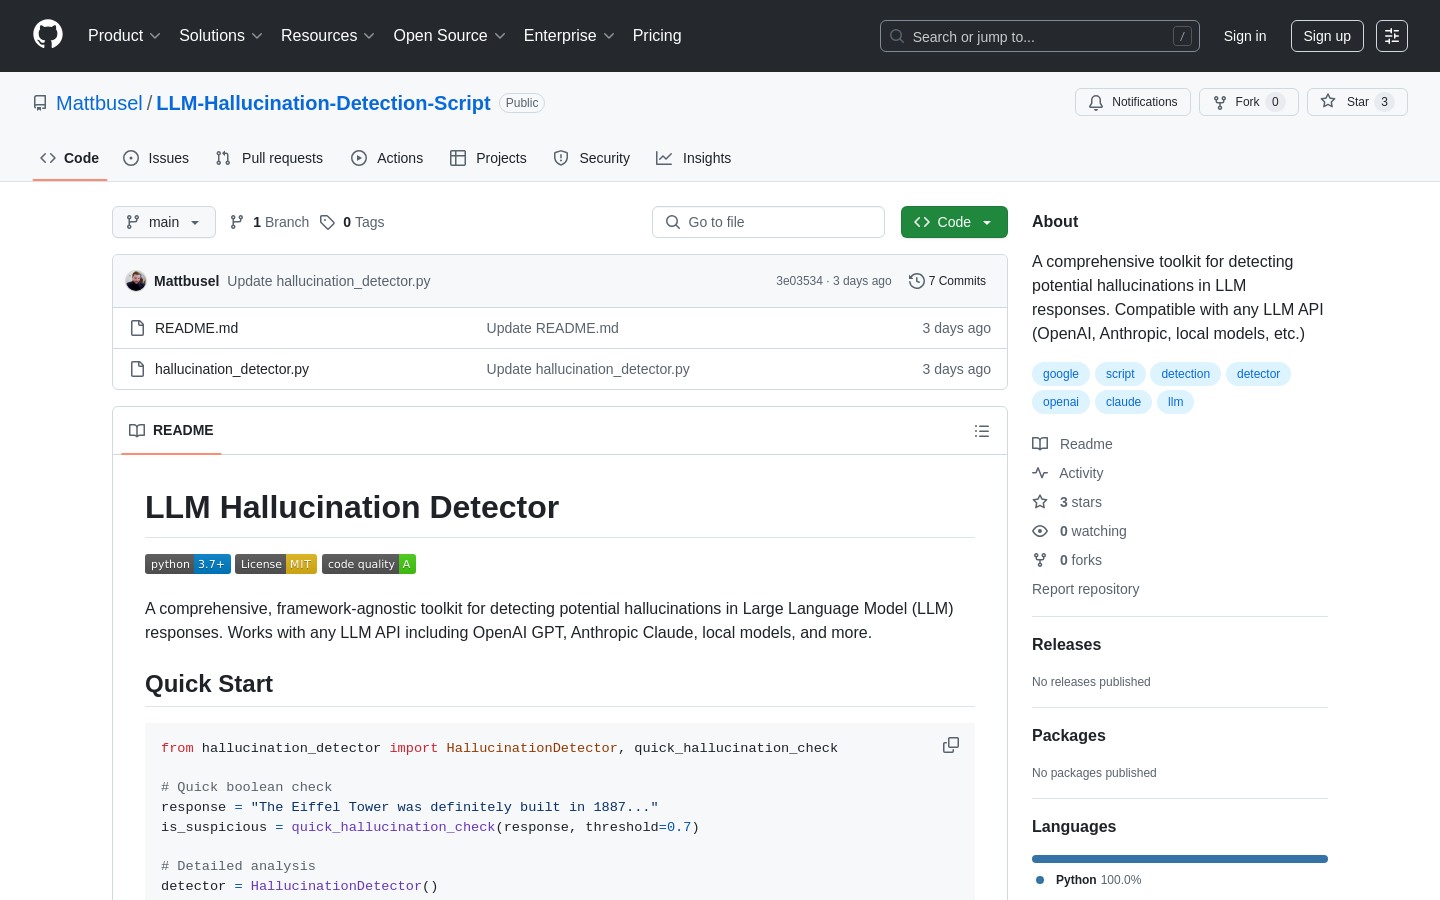Screen dimensions: 1440x900
Task: Open the Releases section heading link
Action: pyautogui.click(x=1066, y=645)
